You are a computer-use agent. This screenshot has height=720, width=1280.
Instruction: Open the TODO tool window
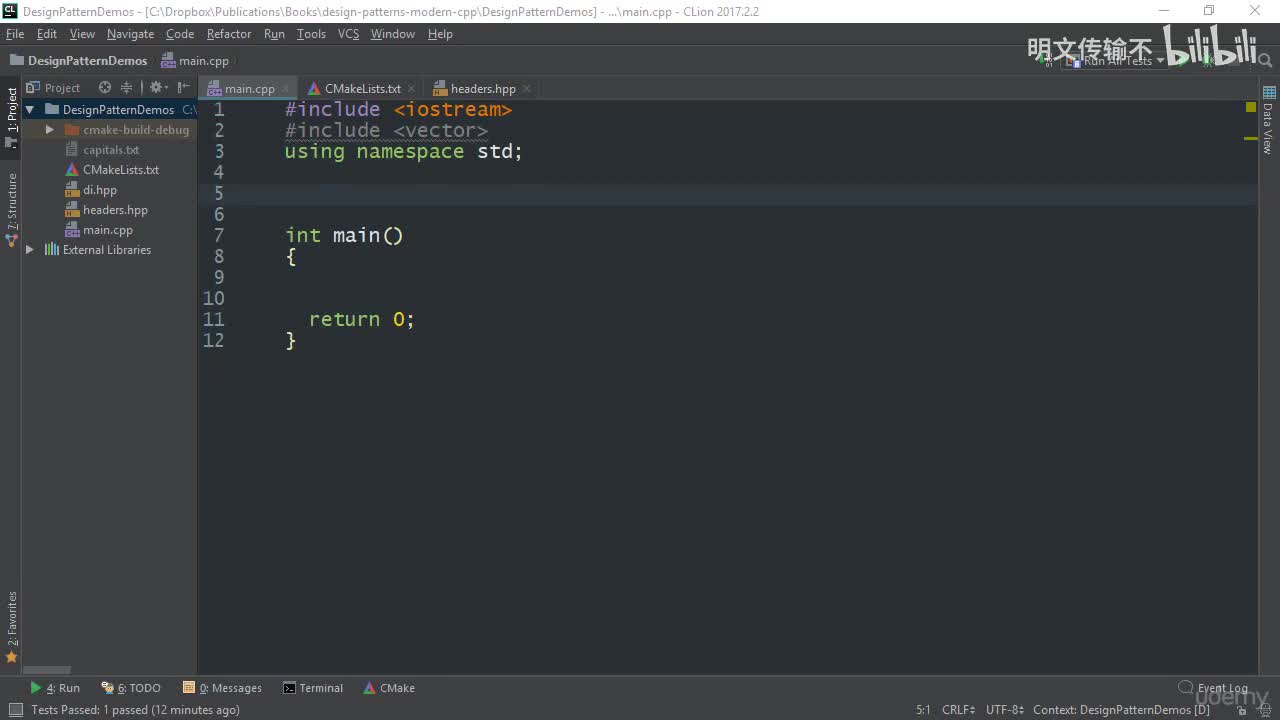point(131,688)
